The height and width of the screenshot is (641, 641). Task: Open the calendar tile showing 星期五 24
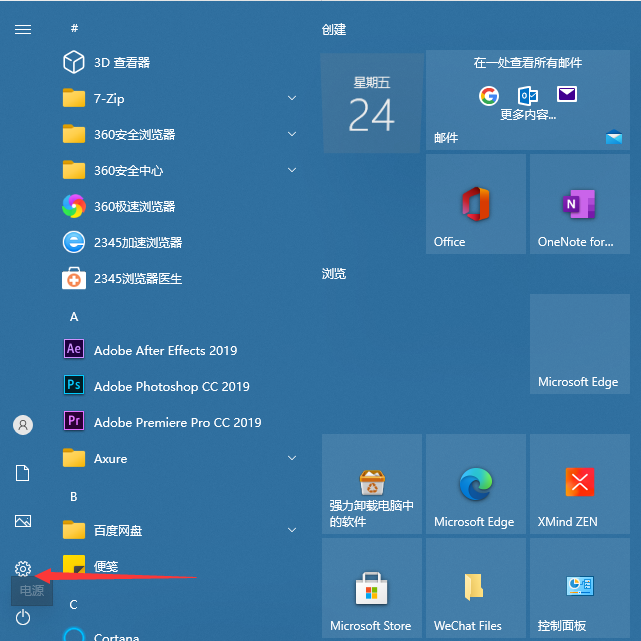372,104
